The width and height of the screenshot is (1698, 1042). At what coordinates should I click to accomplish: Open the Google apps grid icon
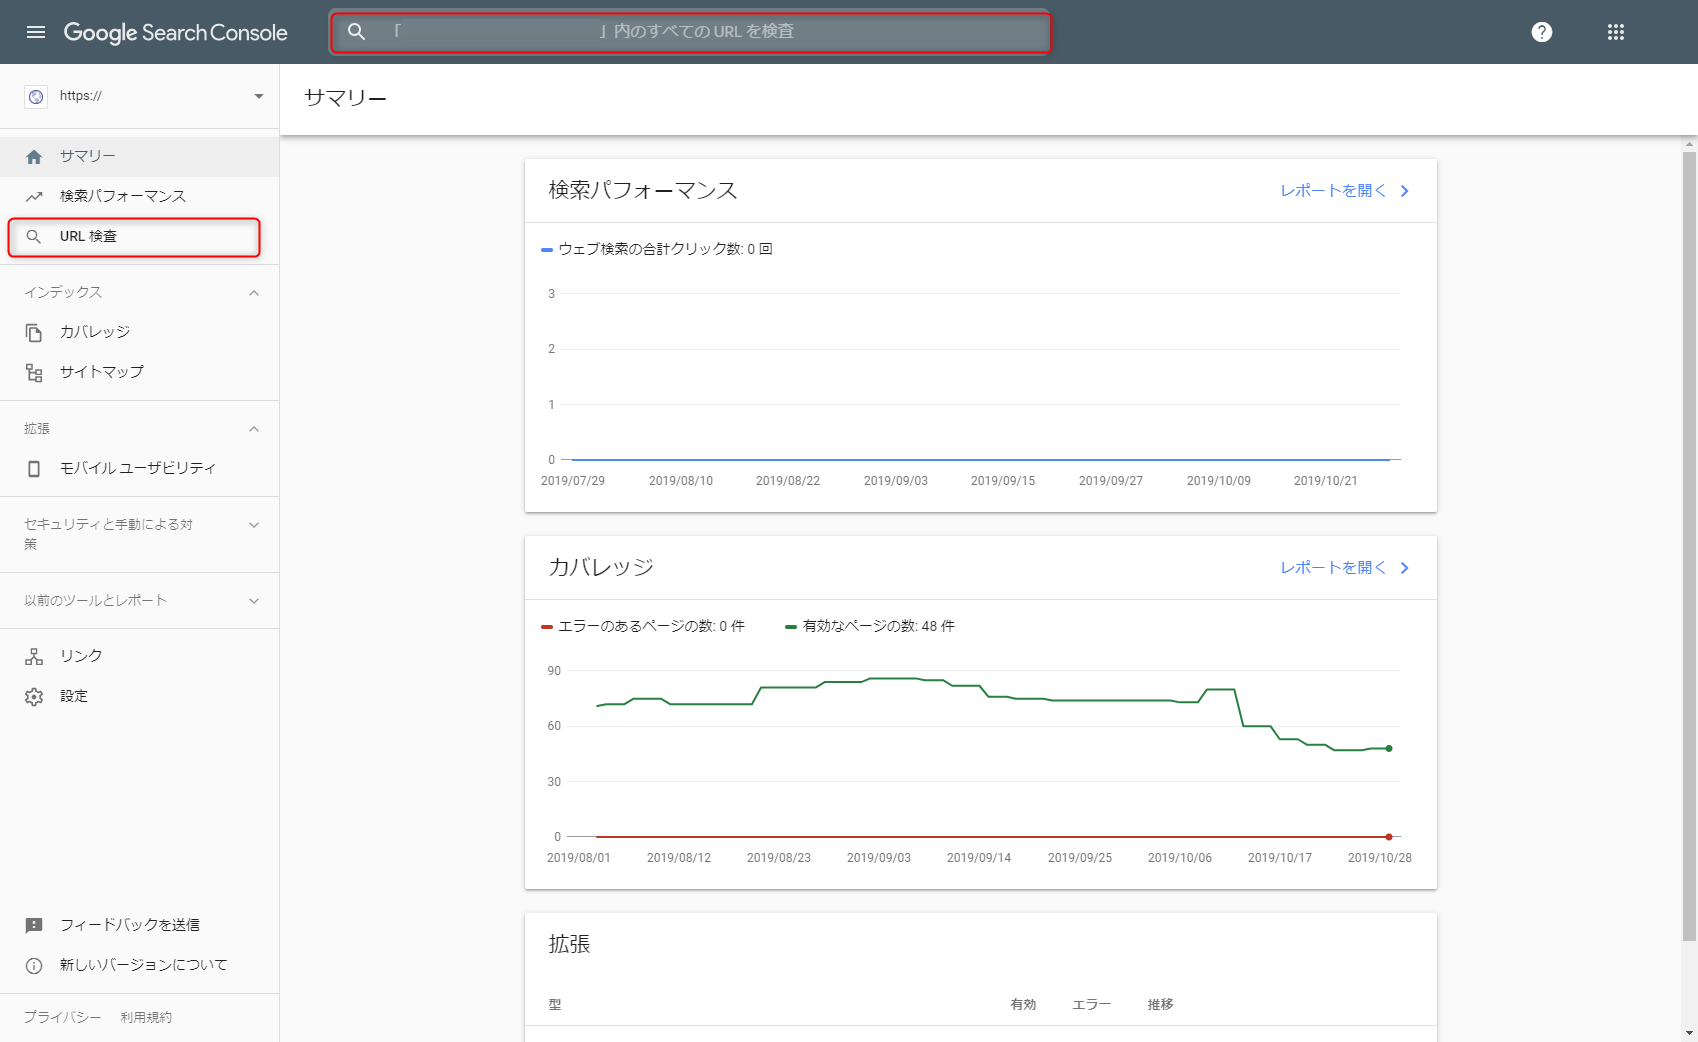click(x=1616, y=32)
